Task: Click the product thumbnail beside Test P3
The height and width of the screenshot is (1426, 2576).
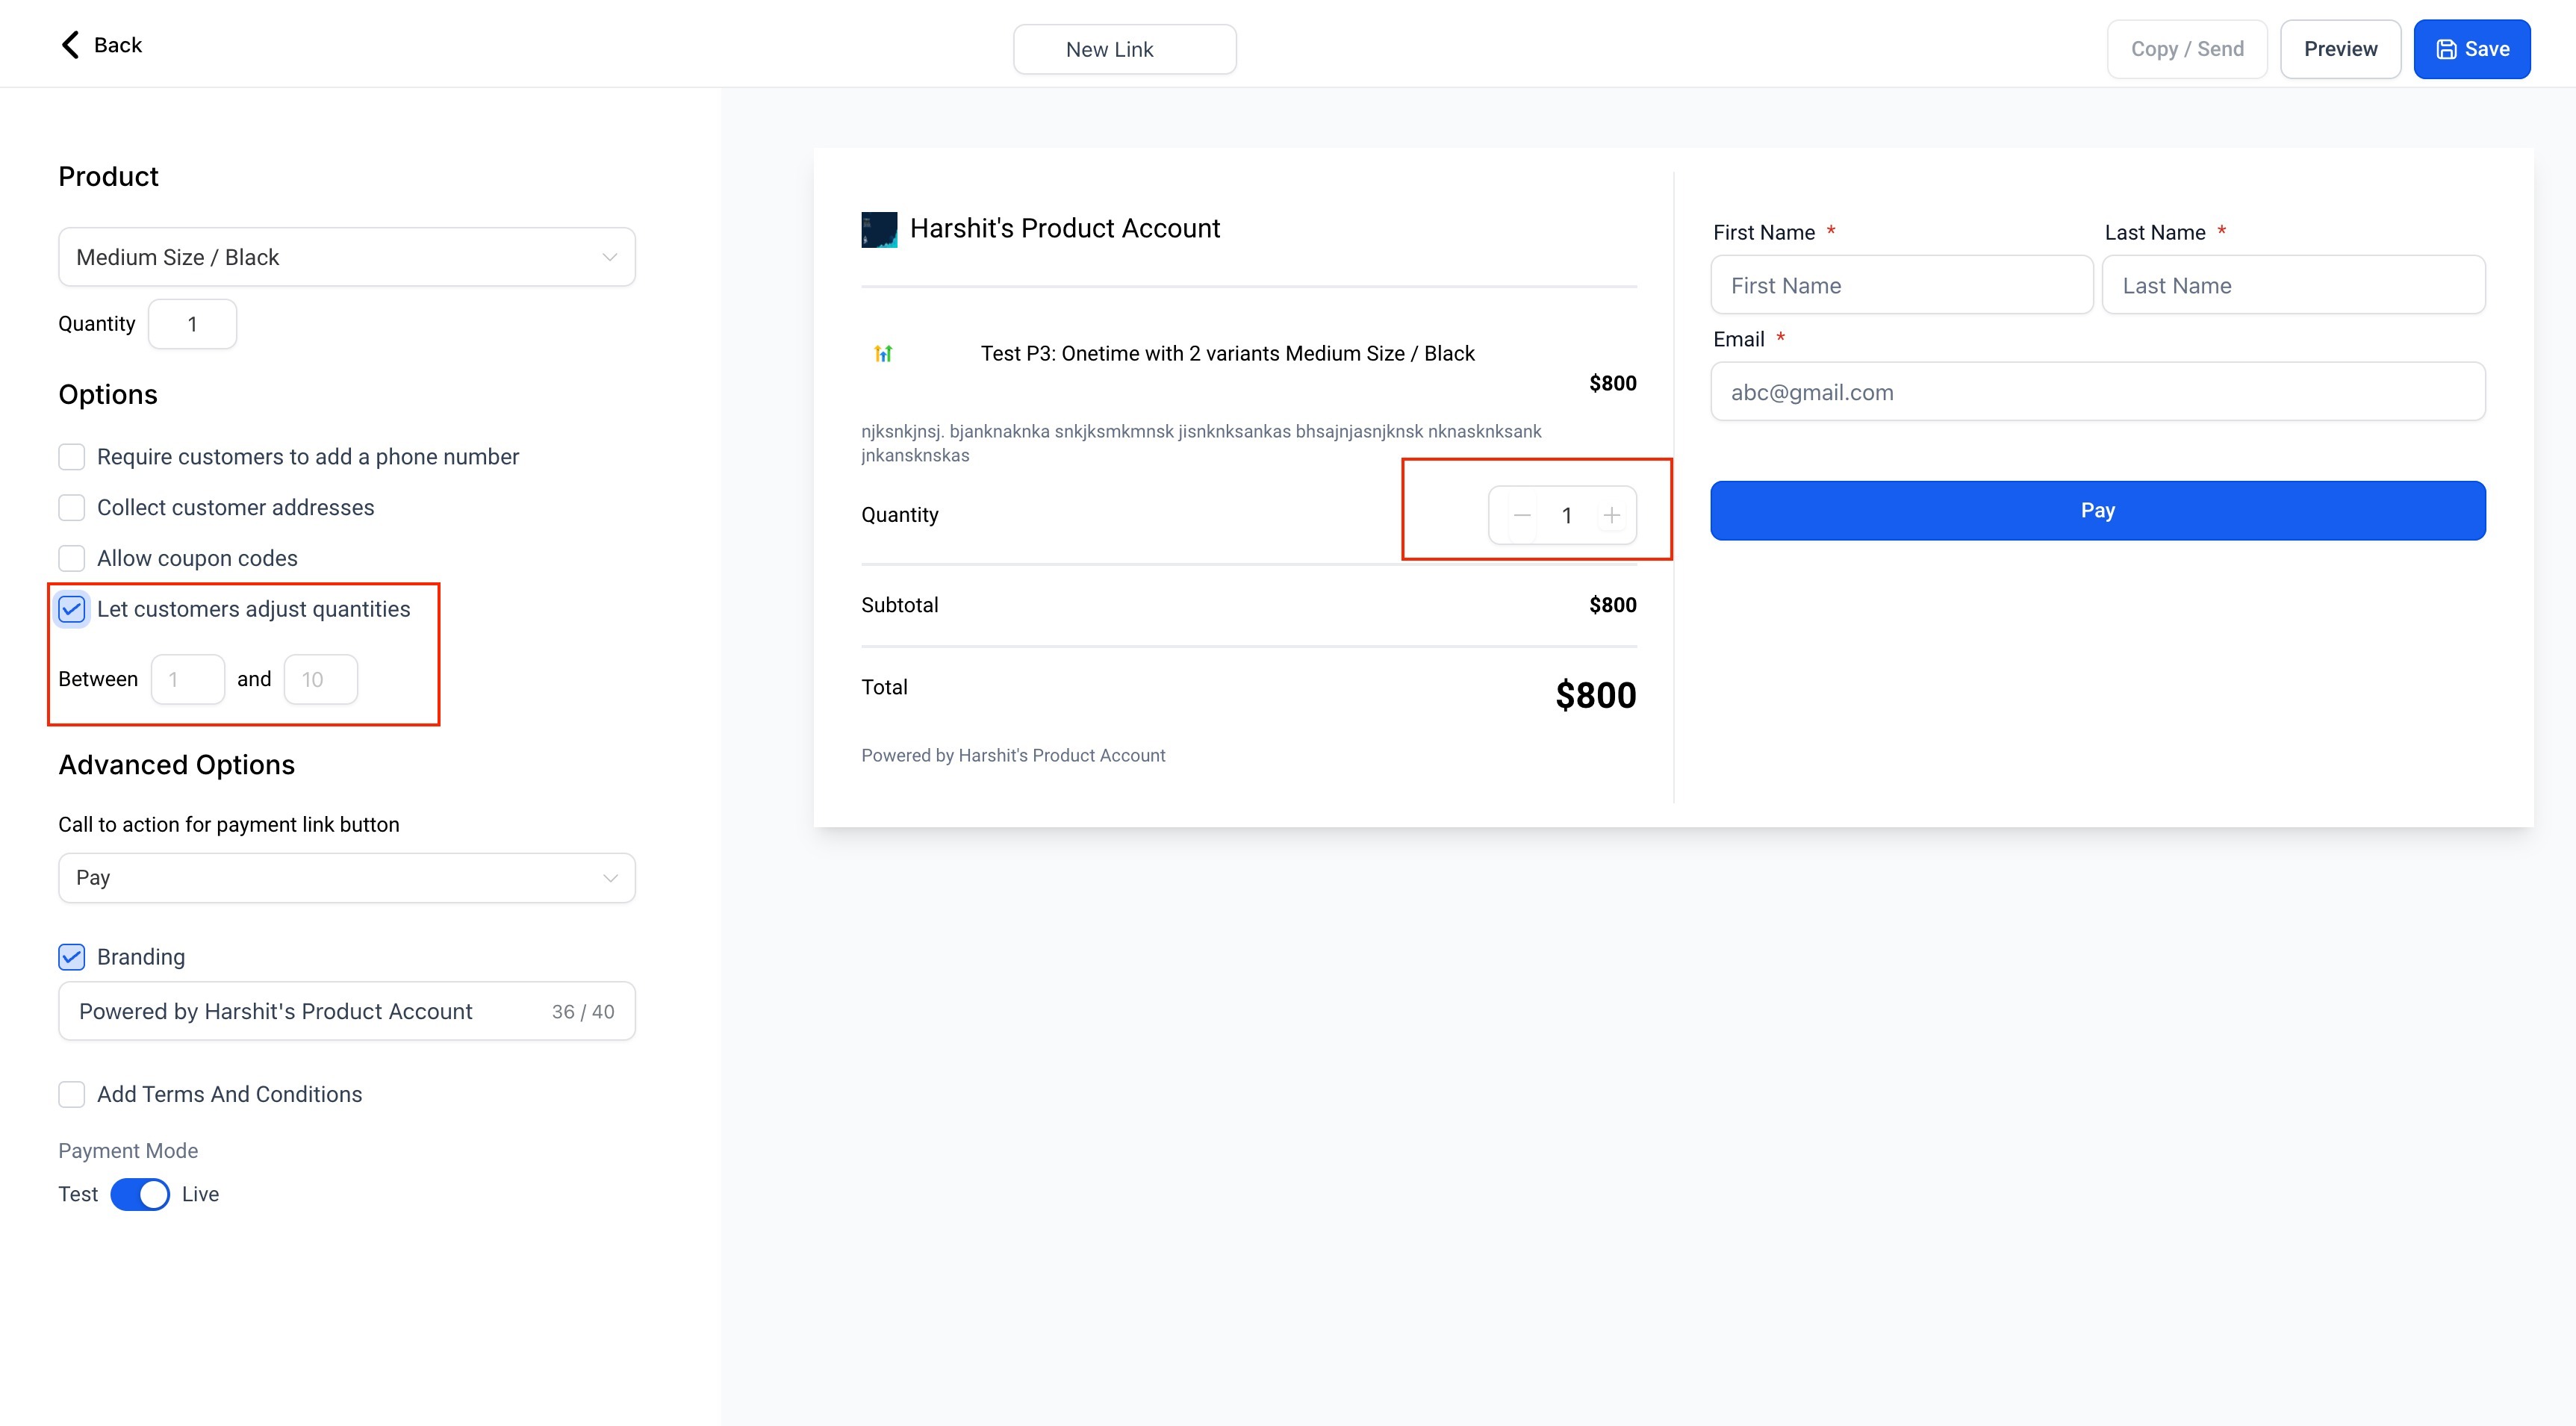Action: [x=883, y=353]
